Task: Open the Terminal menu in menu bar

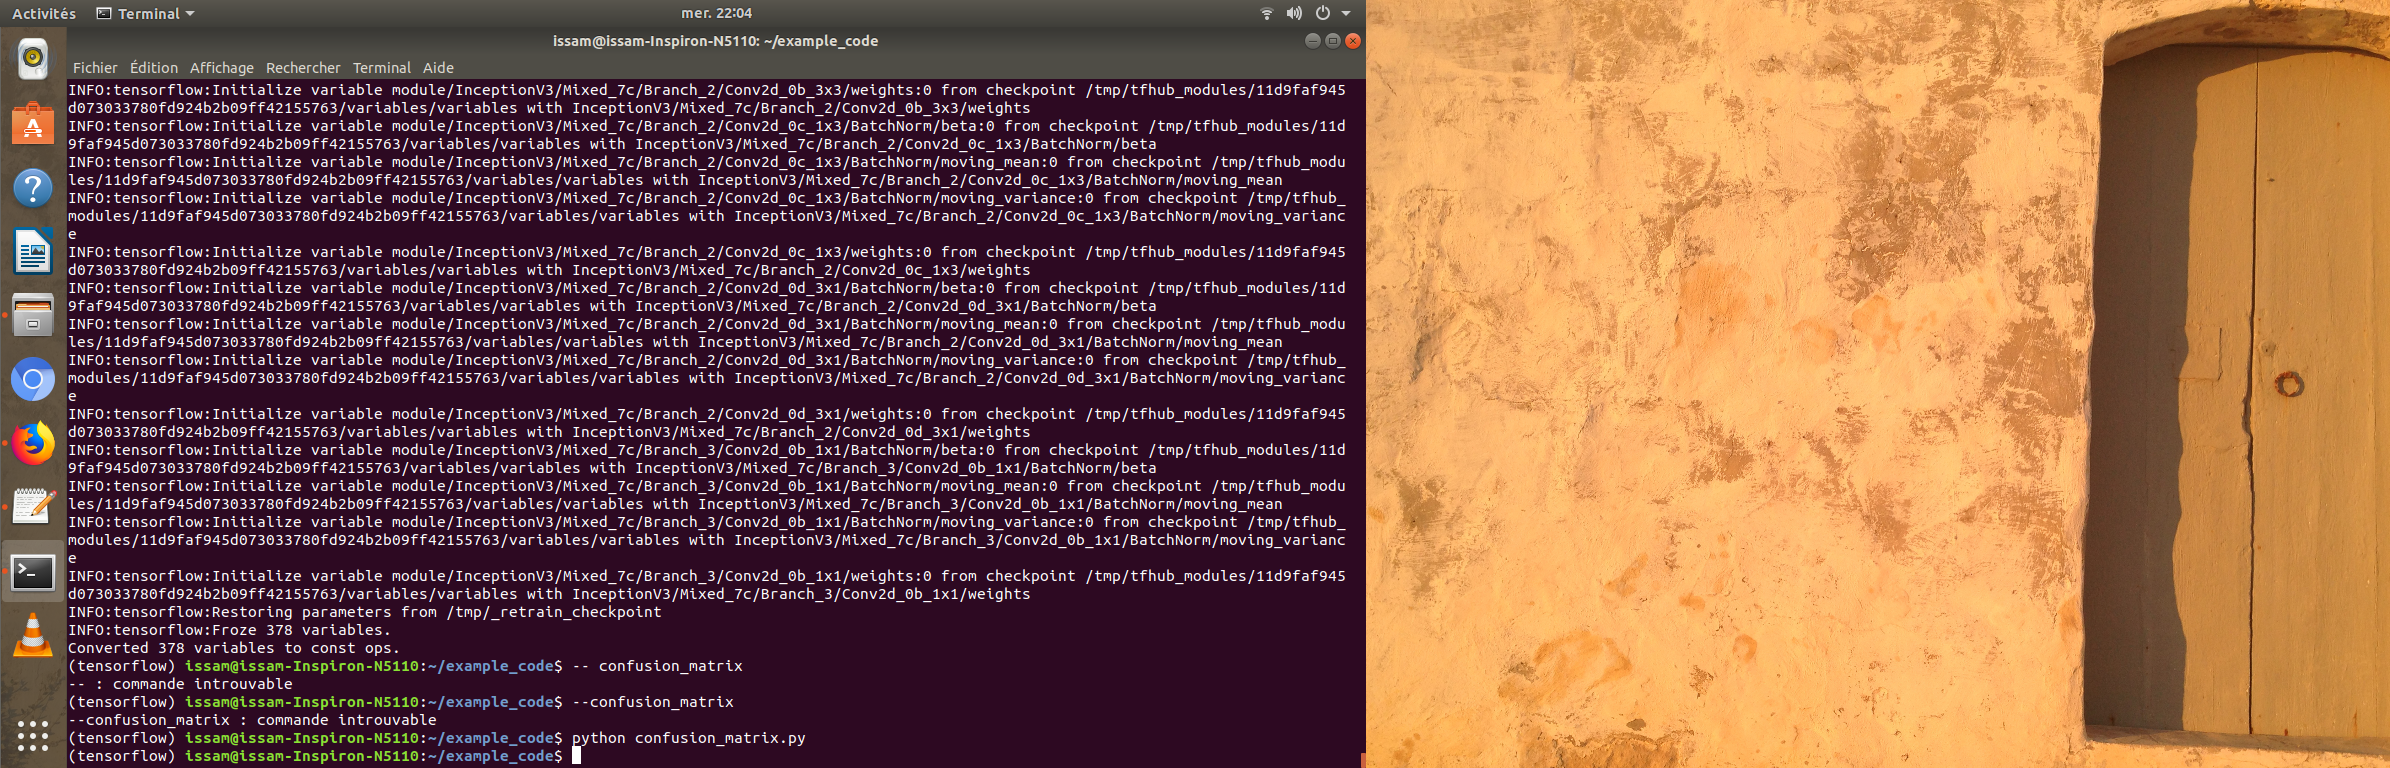Action: 382,68
